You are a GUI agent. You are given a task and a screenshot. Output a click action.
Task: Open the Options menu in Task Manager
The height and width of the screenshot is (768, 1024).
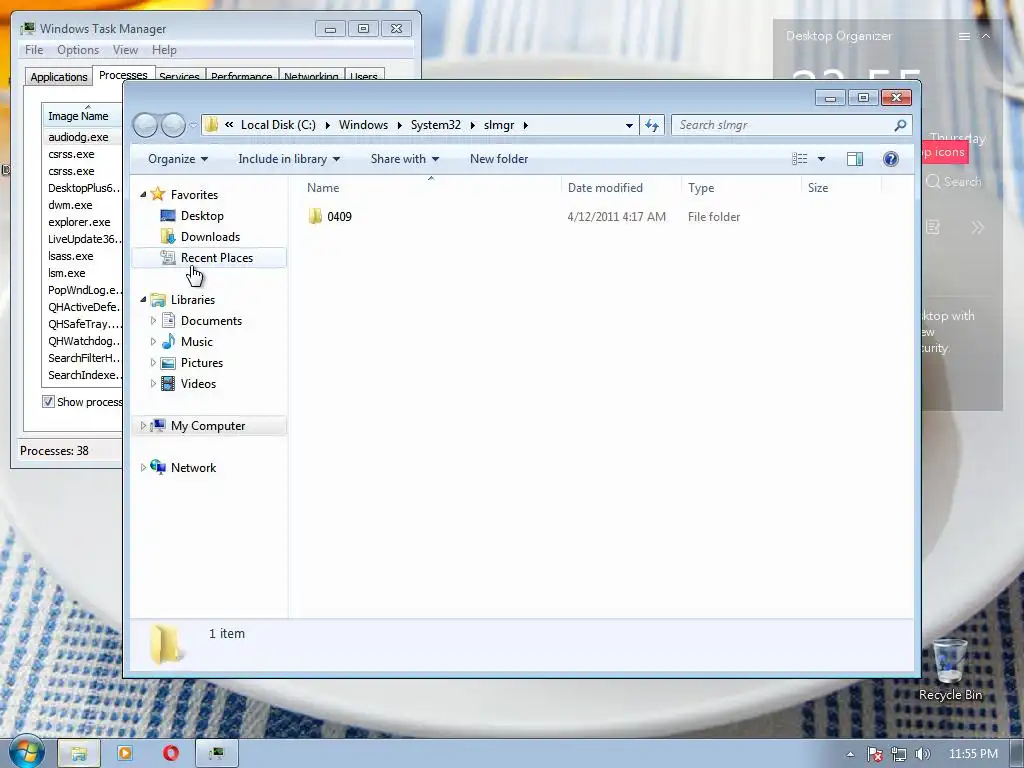[x=78, y=50]
